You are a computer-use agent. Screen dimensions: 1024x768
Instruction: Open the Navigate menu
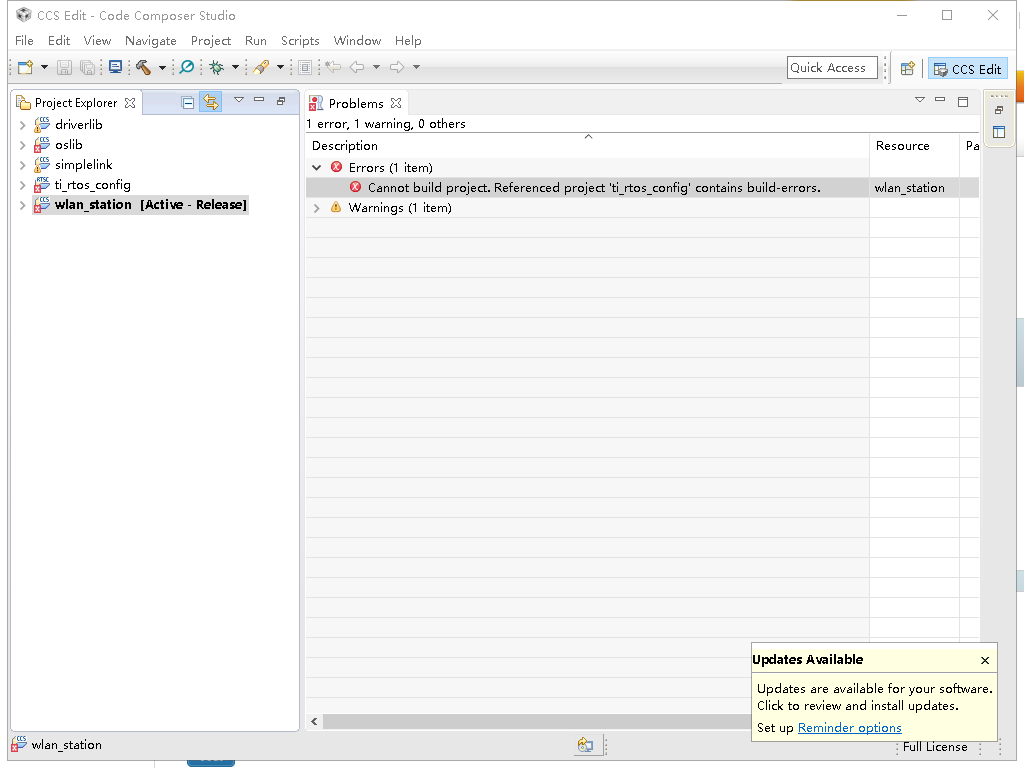[151, 40]
